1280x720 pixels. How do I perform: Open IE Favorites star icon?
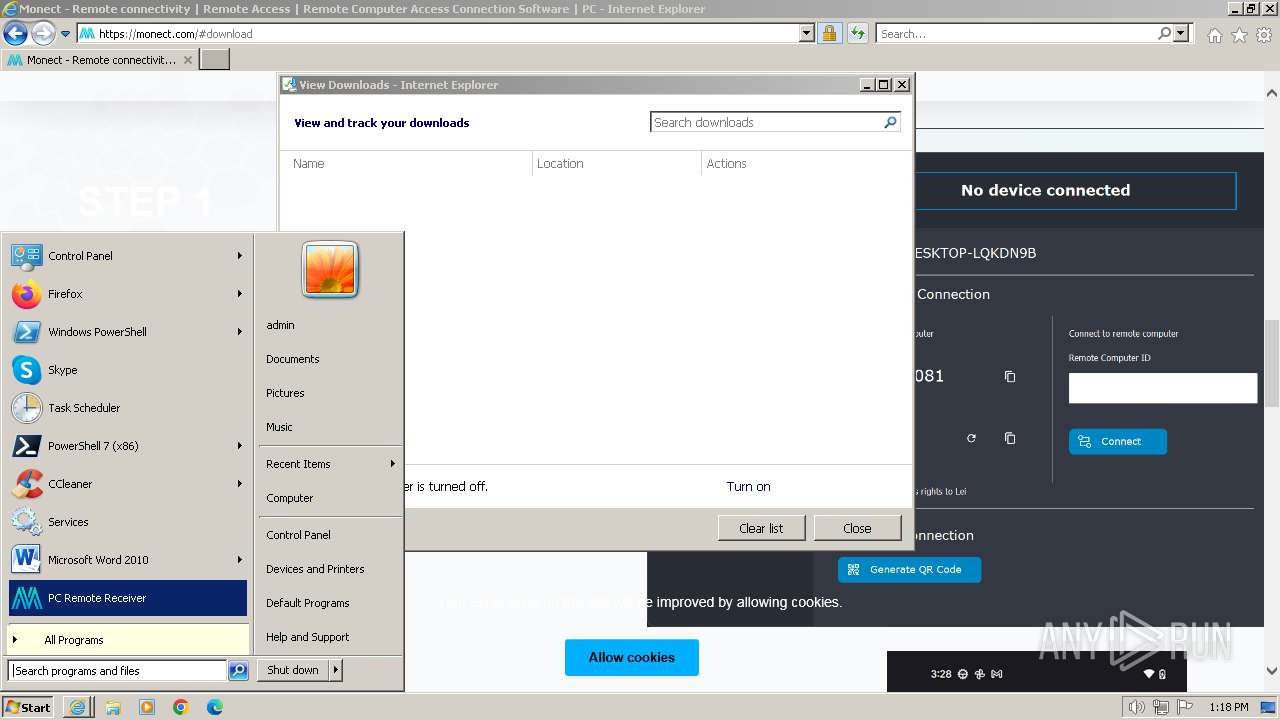click(x=1239, y=35)
